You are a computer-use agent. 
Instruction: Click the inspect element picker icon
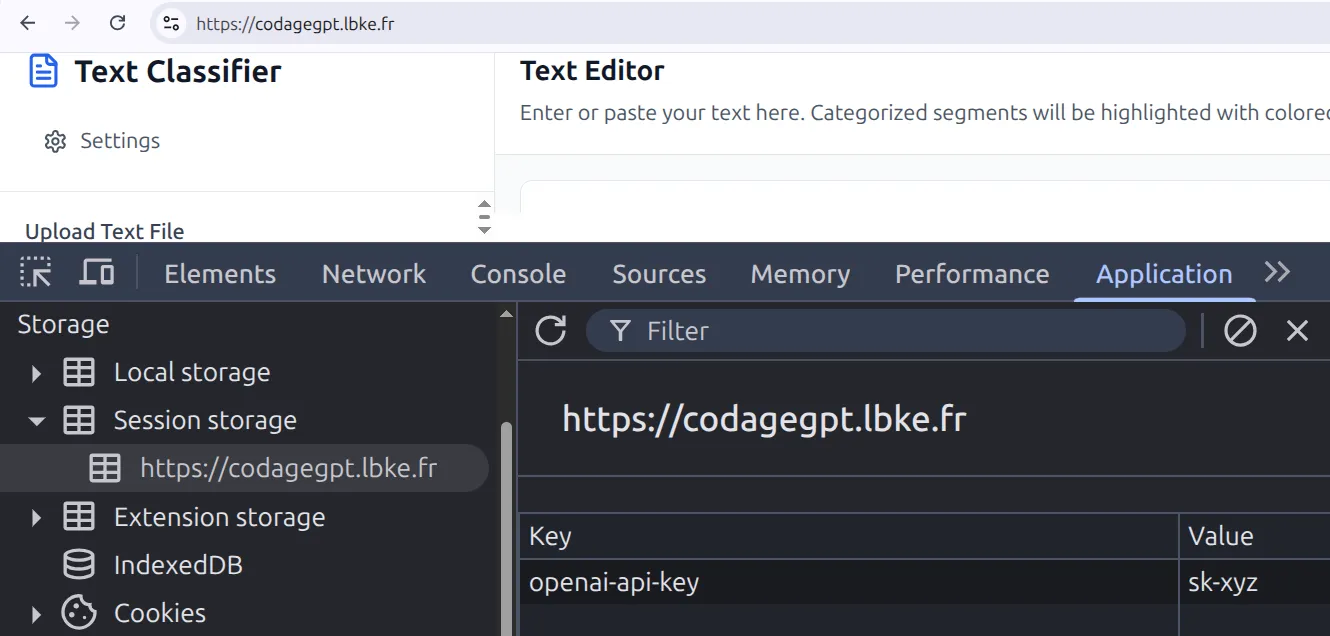tap(35, 273)
